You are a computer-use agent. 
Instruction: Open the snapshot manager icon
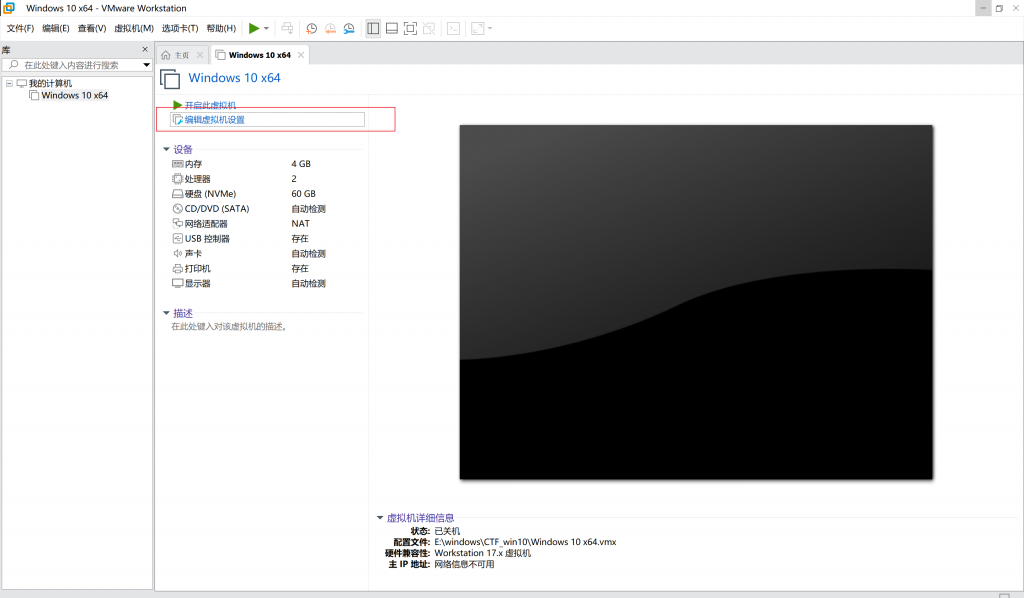(x=349, y=28)
